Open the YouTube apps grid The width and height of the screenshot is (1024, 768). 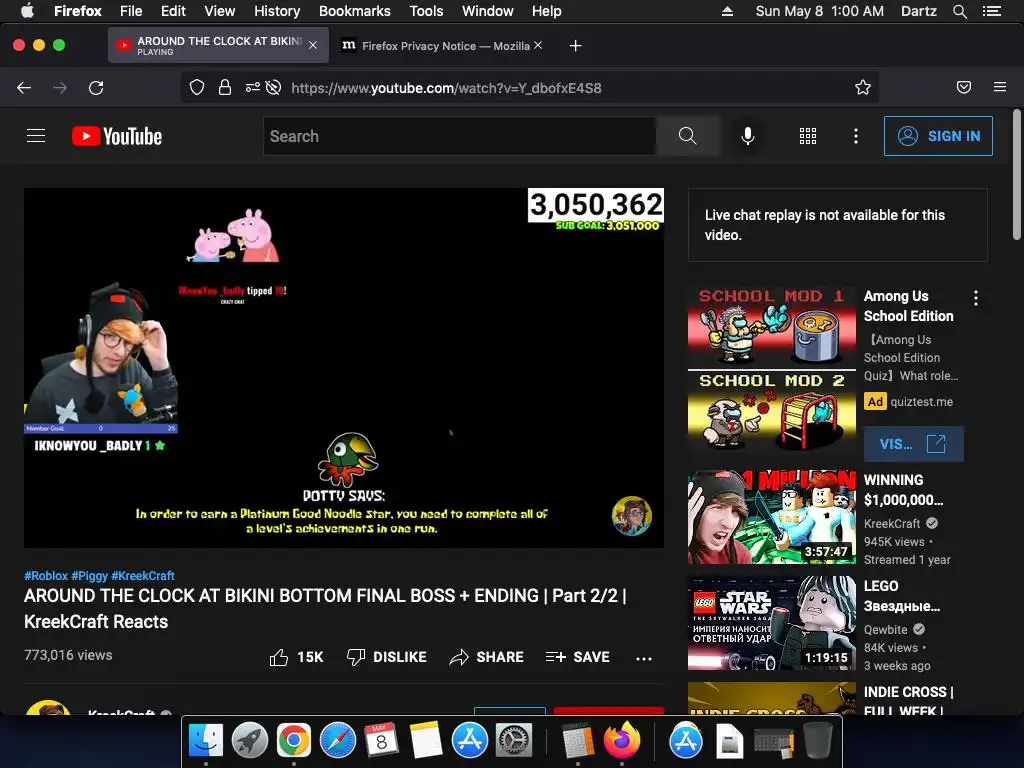(x=808, y=136)
